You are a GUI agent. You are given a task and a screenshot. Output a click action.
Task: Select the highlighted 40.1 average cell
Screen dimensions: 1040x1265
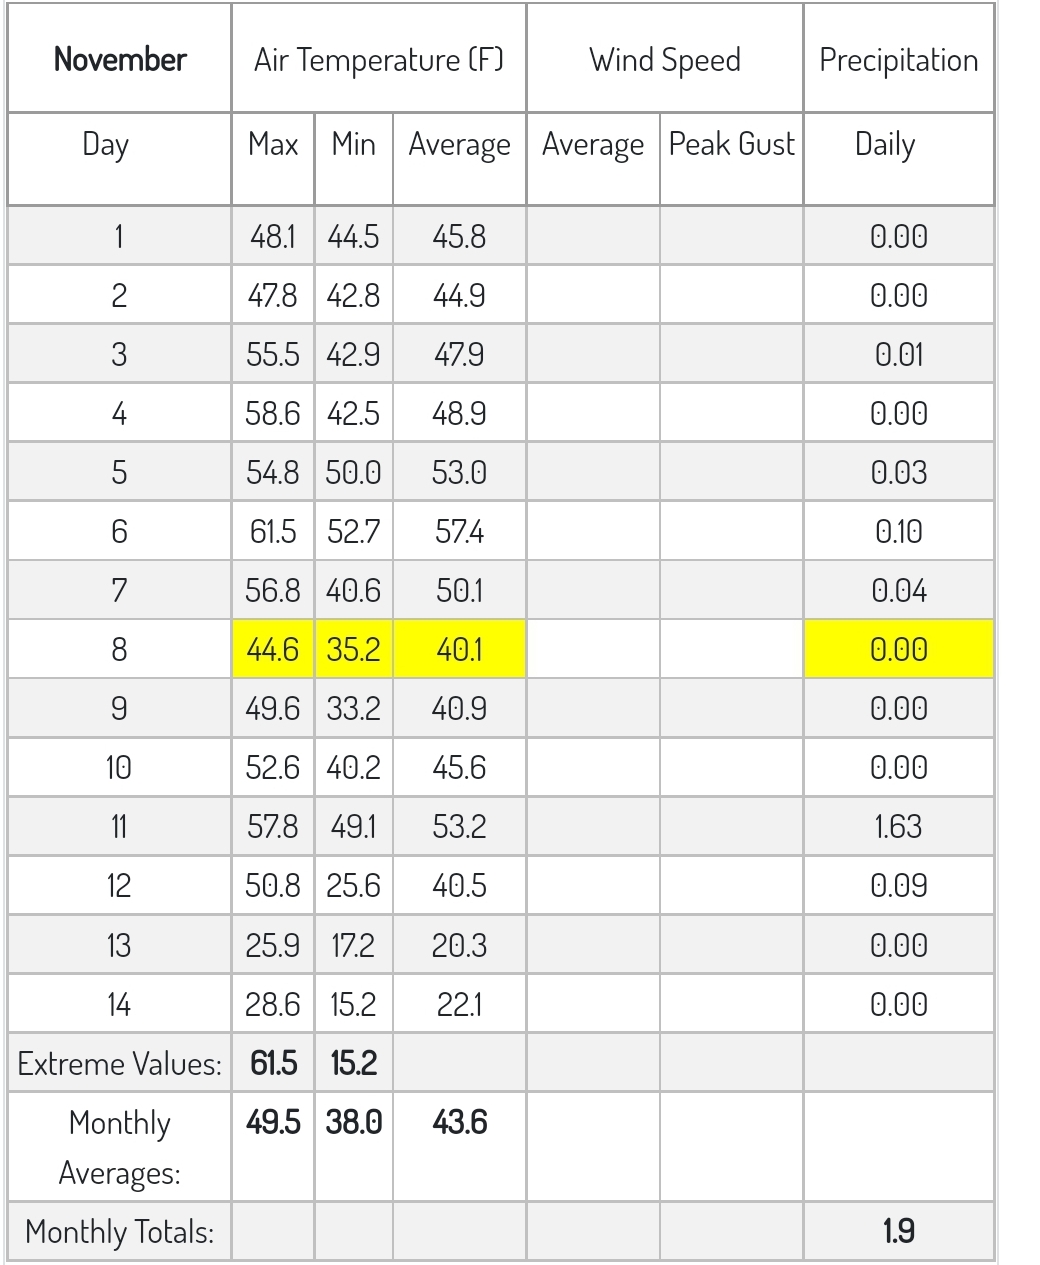click(459, 650)
